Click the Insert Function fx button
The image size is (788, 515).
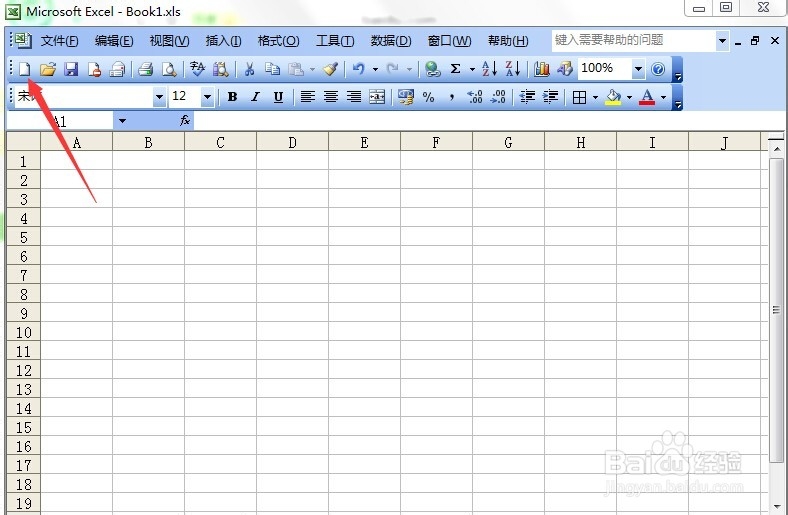(185, 121)
